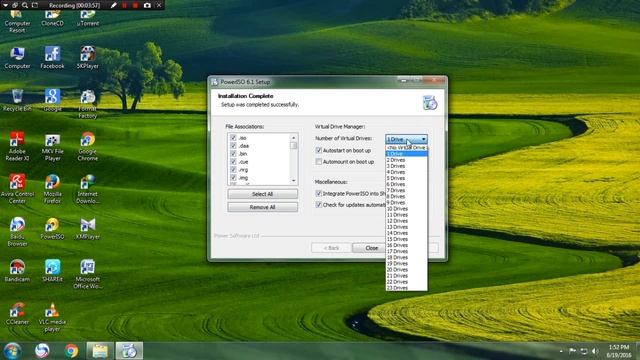Image resolution: width=640 pixels, height=360 pixels.
Task: Click the PowerISO Setup taskbar button
Action: (x=129, y=351)
